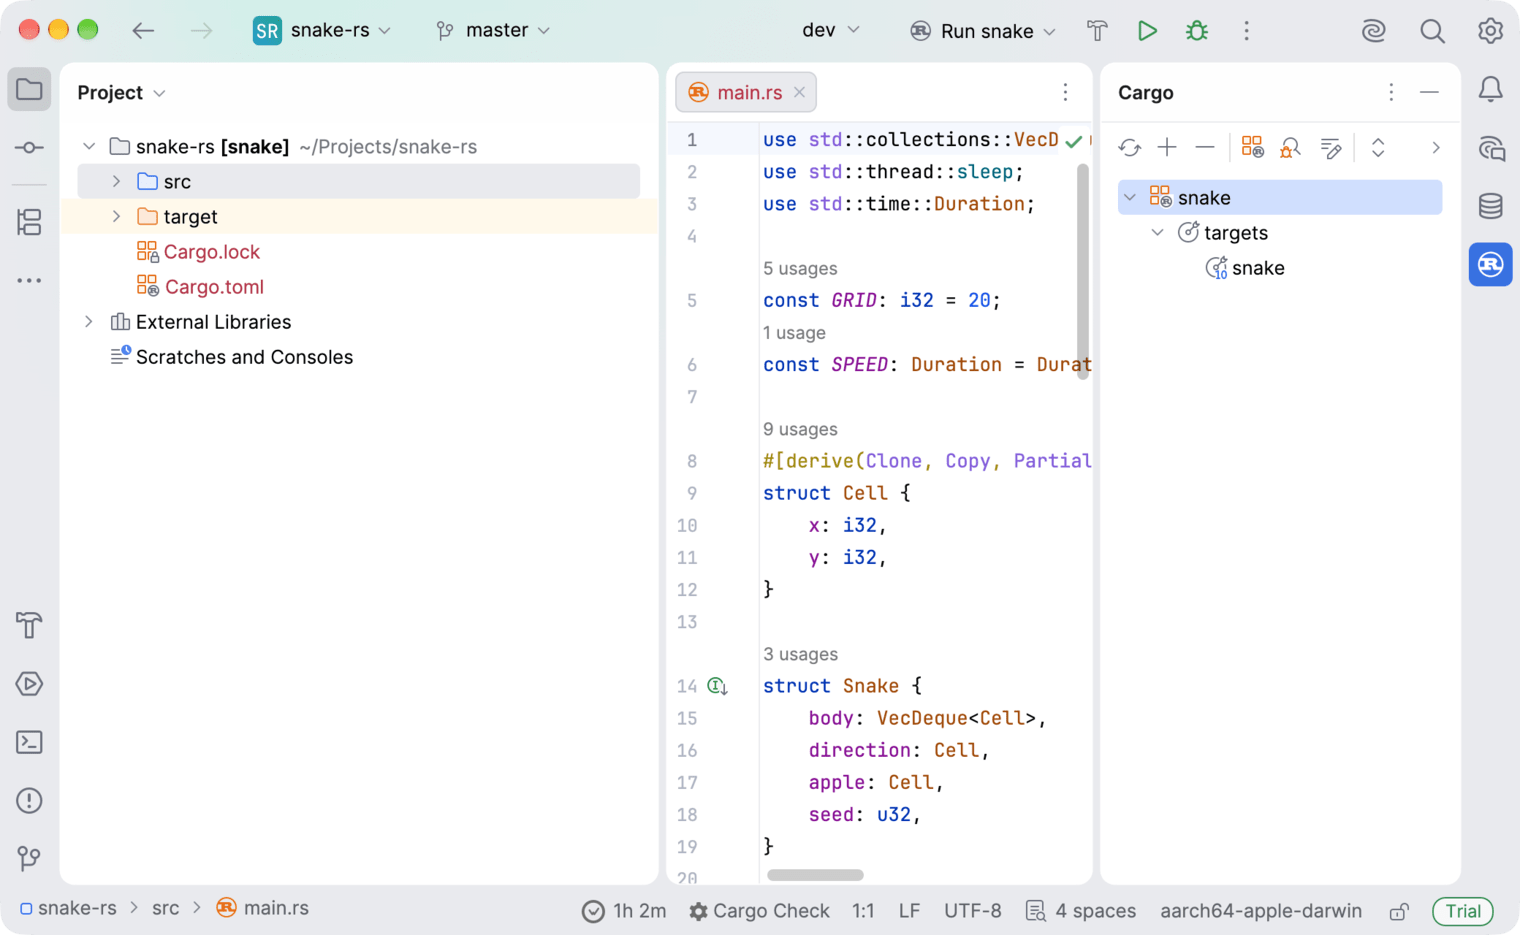Expand the src folder

116,182
